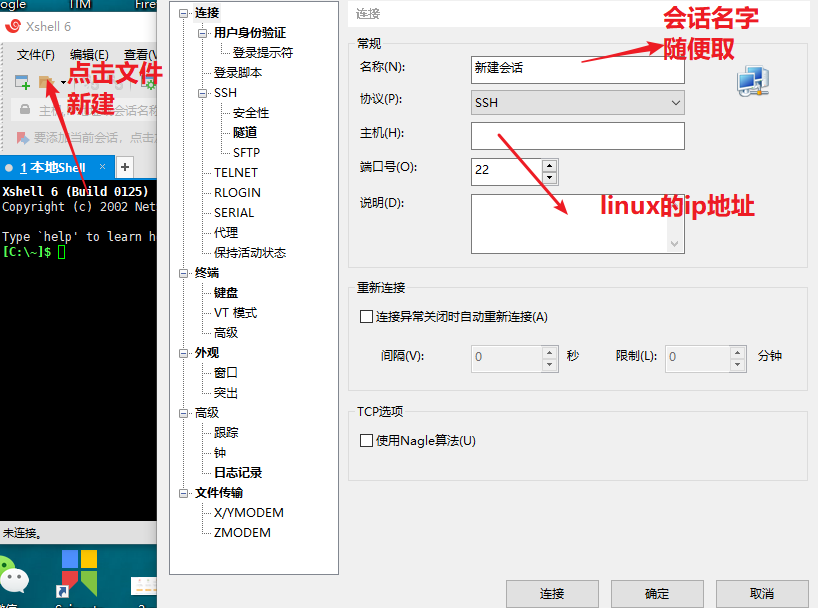Select 登录脚本 in the tree
Viewport: 818px width, 608px height.
[x=238, y=73]
